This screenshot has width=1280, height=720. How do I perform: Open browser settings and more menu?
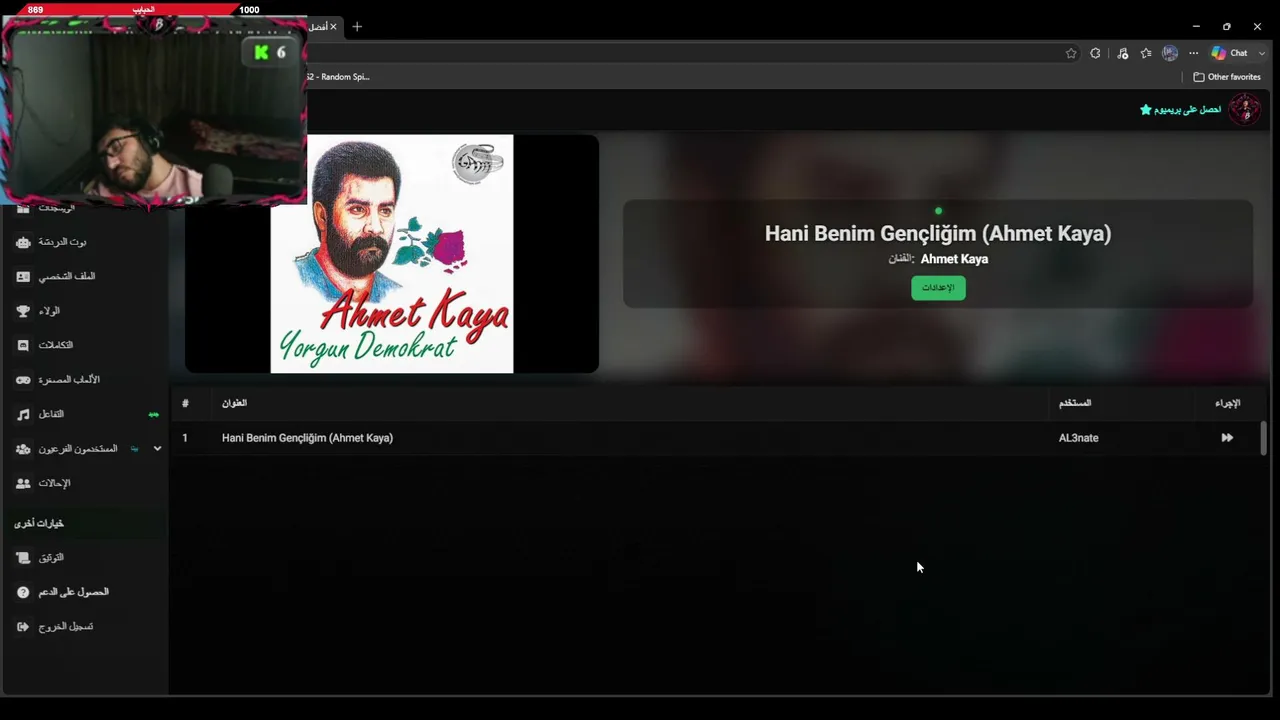1193,53
